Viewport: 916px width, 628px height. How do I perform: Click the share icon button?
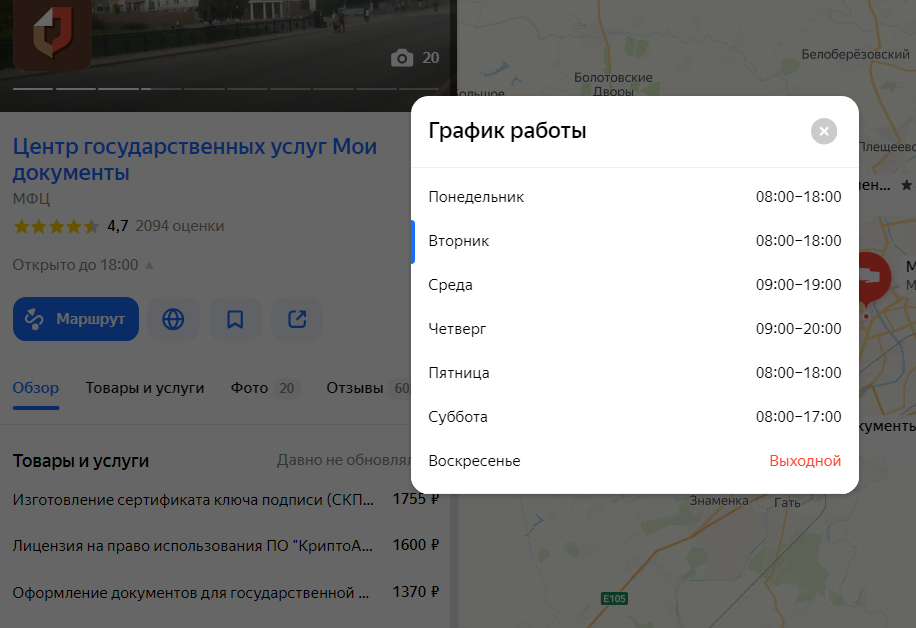coord(297,319)
